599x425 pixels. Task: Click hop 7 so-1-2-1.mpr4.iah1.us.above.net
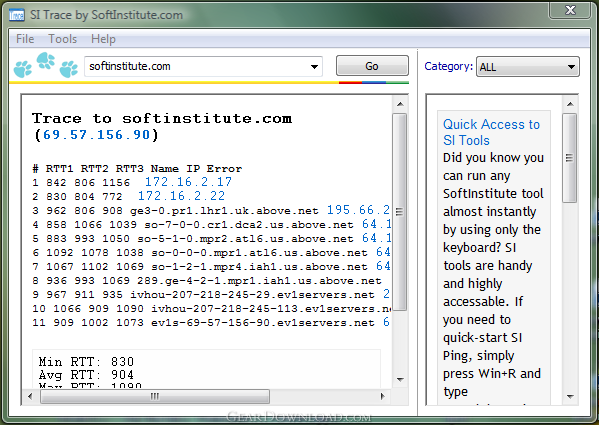[259, 267]
